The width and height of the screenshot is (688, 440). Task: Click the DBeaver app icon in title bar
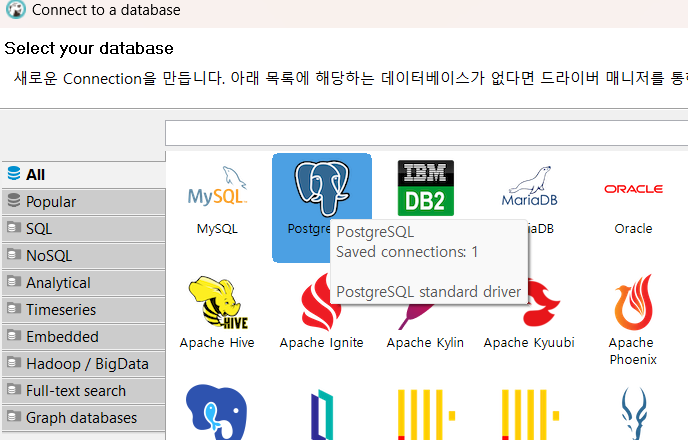click(16, 9)
